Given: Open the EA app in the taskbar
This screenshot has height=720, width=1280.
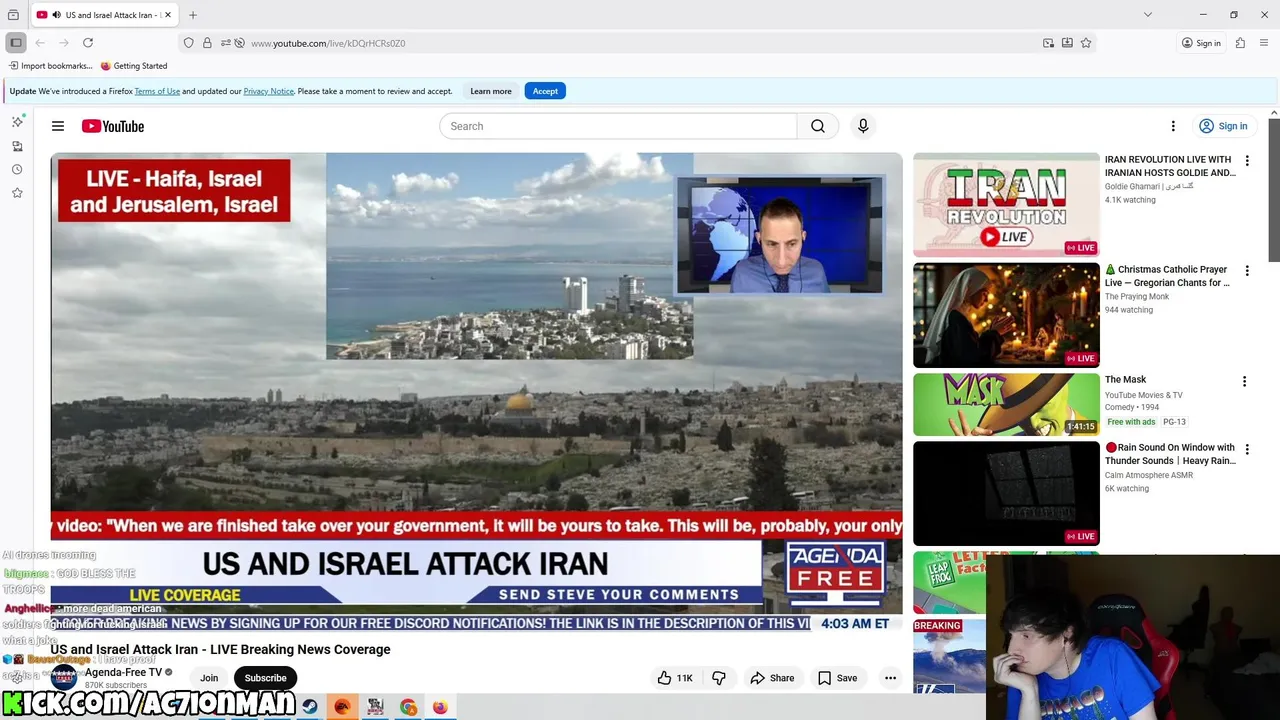Looking at the screenshot, I should (x=342, y=707).
